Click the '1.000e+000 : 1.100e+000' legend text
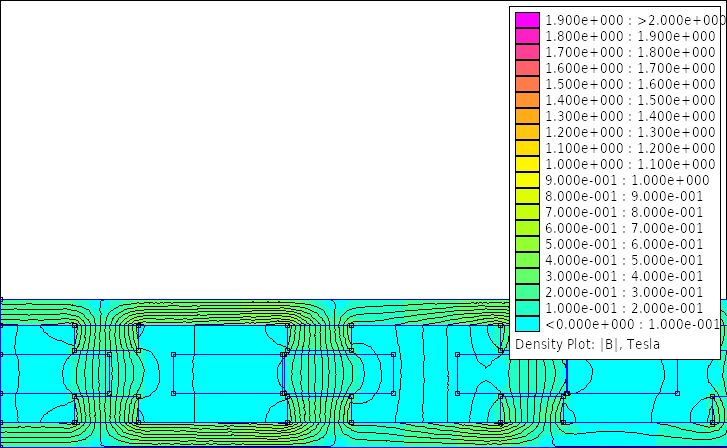Viewport: 727px width, 448px height. click(630, 164)
